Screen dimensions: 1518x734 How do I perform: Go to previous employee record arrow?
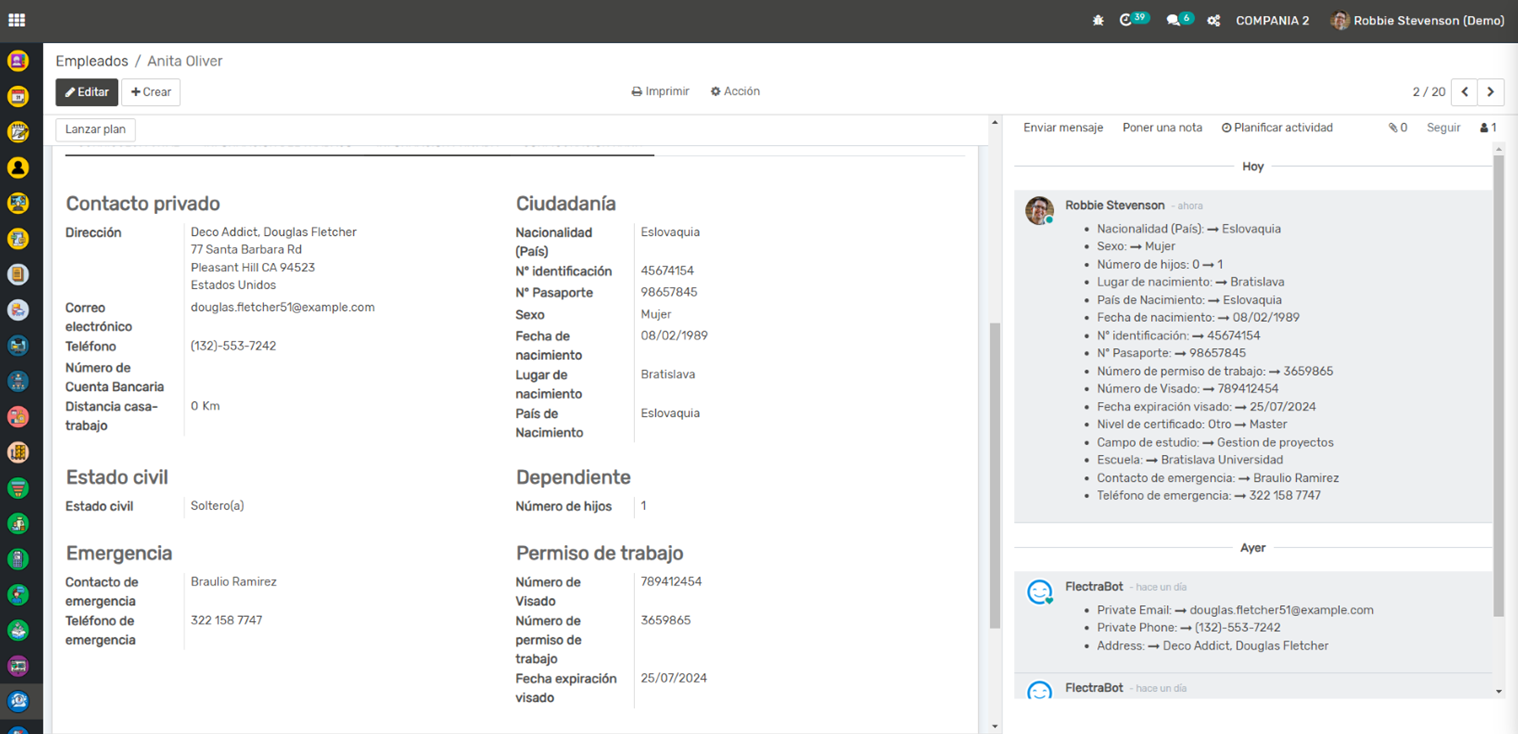click(x=1464, y=92)
